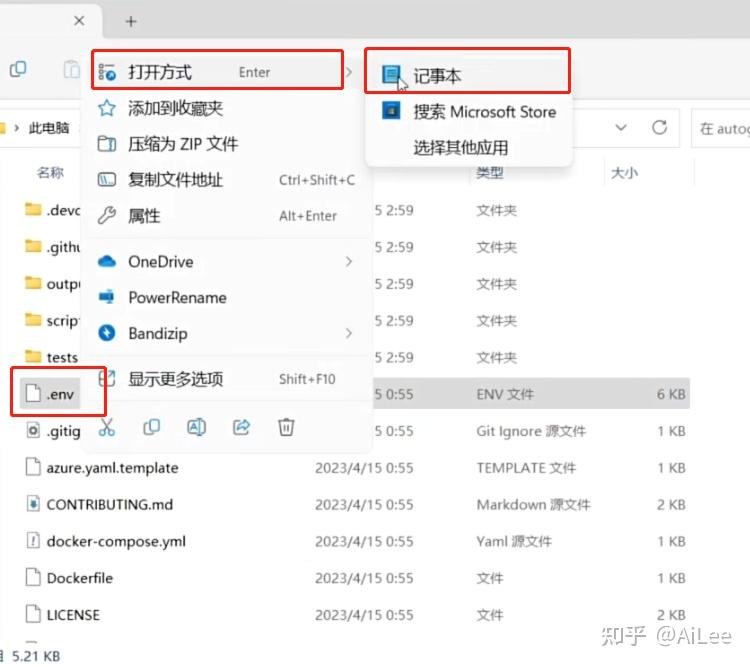Viewport: 750px width, 667px height.
Task: Select the docker-compose.yml file
Action: (x=116, y=541)
